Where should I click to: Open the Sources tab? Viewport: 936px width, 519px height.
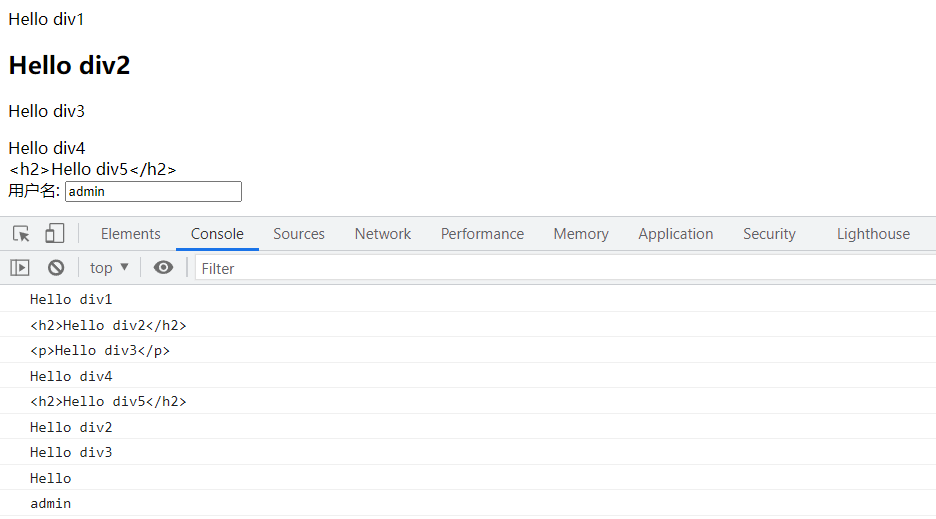coord(298,234)
